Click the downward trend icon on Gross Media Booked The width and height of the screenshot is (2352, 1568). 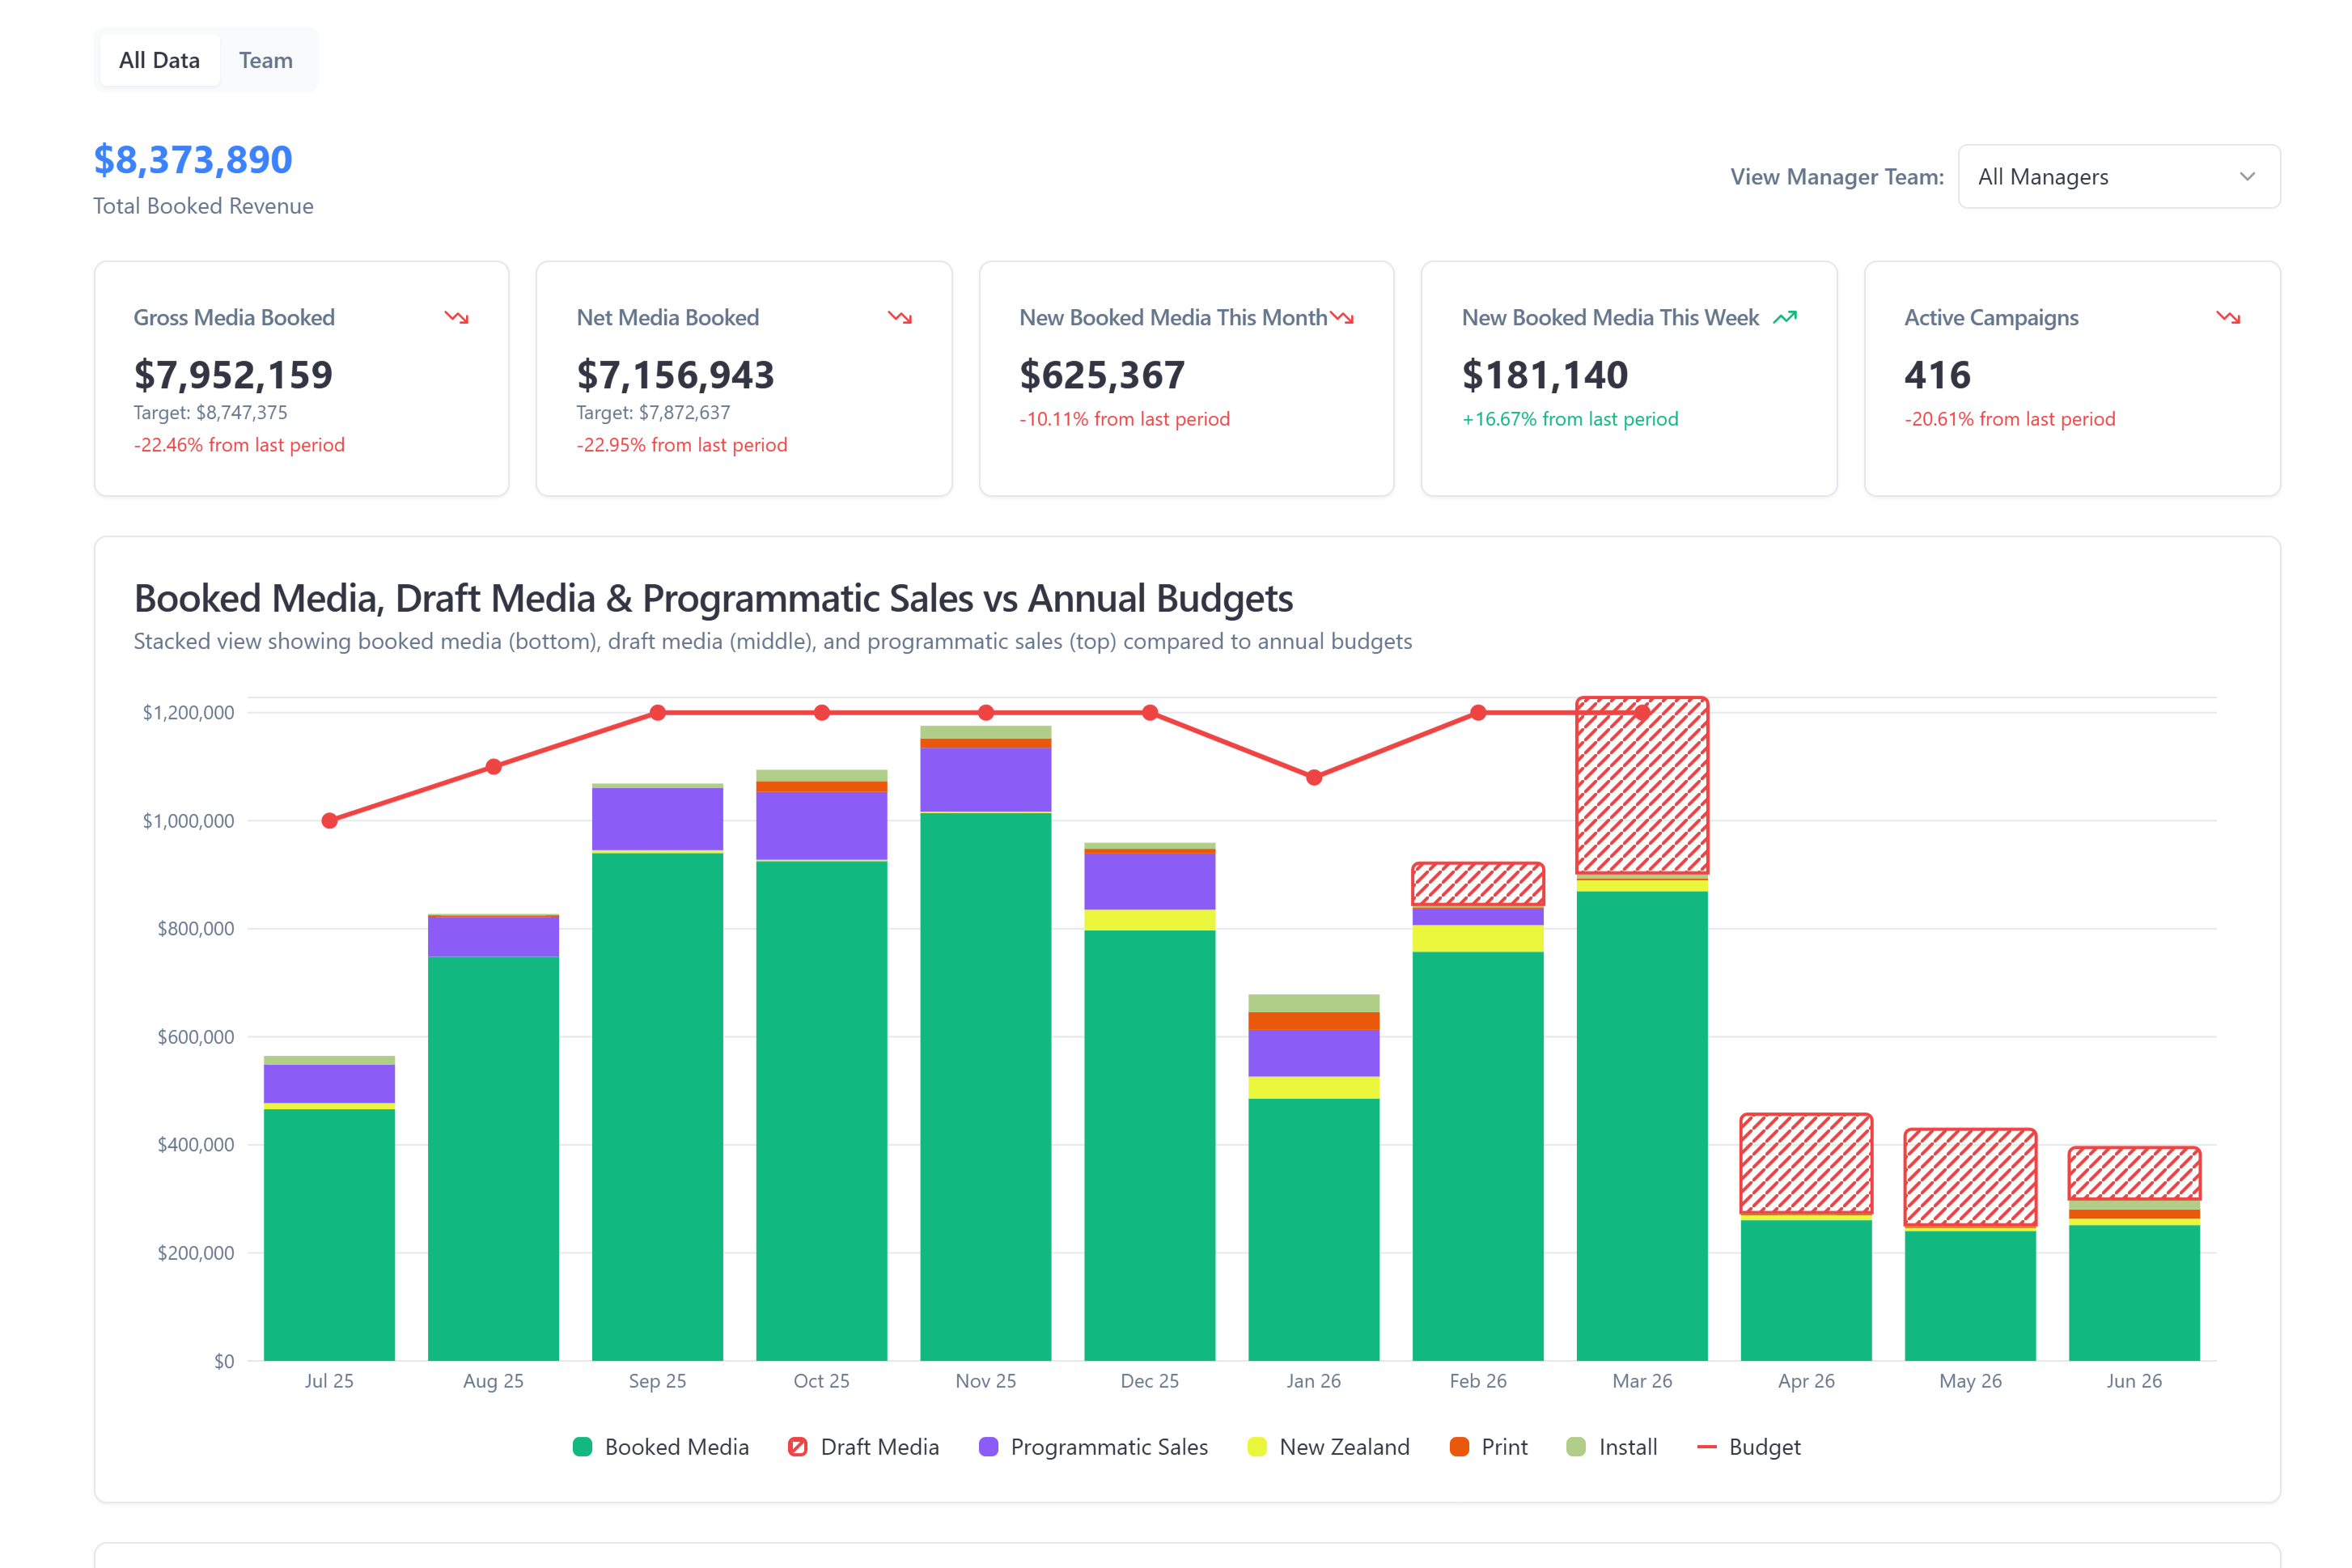(x=457, y=318)
